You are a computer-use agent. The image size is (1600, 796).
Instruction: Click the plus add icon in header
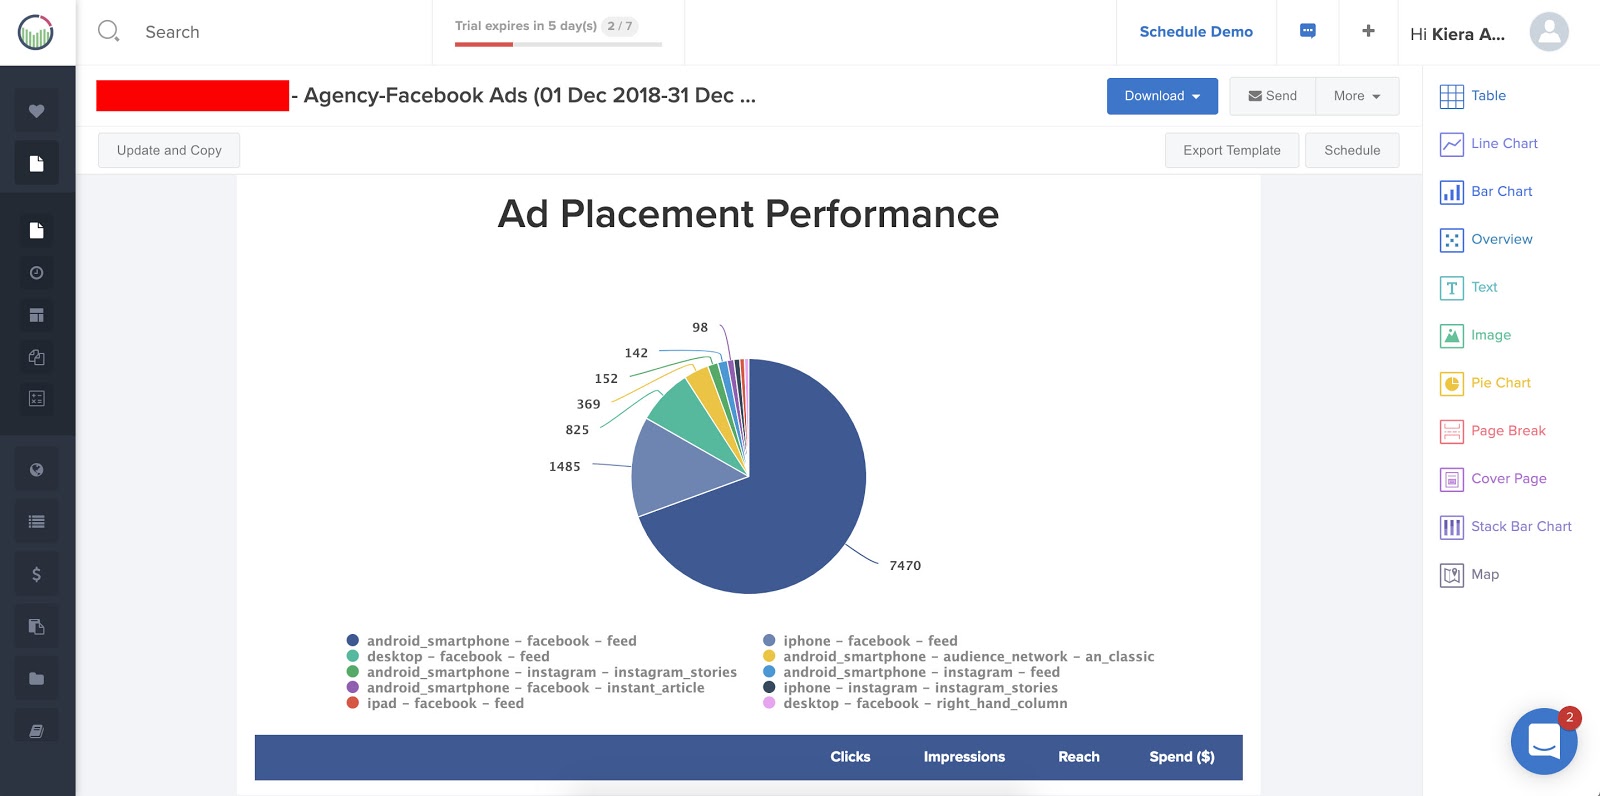[x=1368, y=31]
